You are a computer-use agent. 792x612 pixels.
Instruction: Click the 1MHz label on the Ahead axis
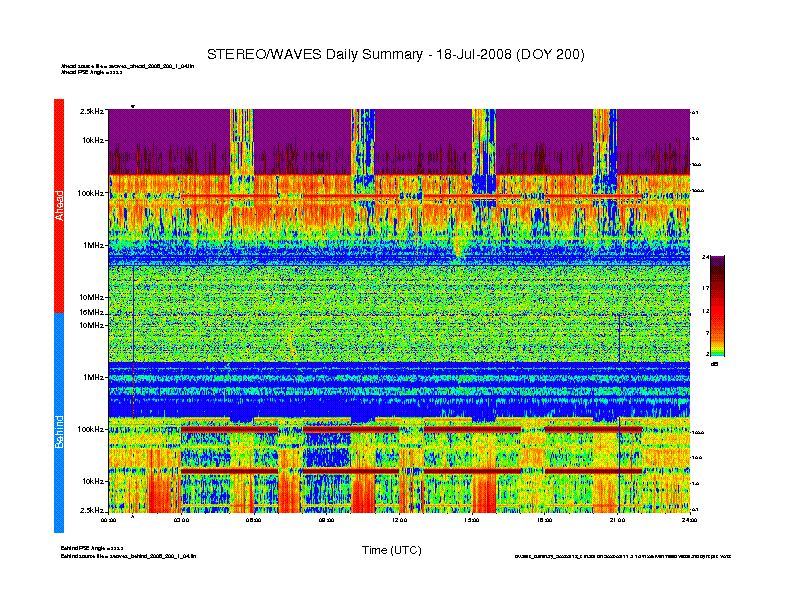(94, 245)
